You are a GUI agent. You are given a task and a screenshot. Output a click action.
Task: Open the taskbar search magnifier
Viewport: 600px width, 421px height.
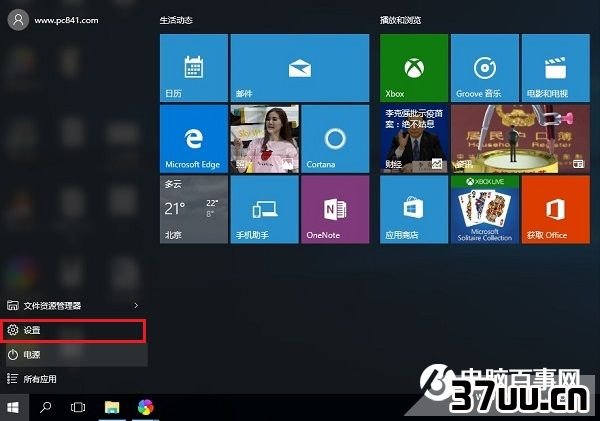tap(46, 408)
